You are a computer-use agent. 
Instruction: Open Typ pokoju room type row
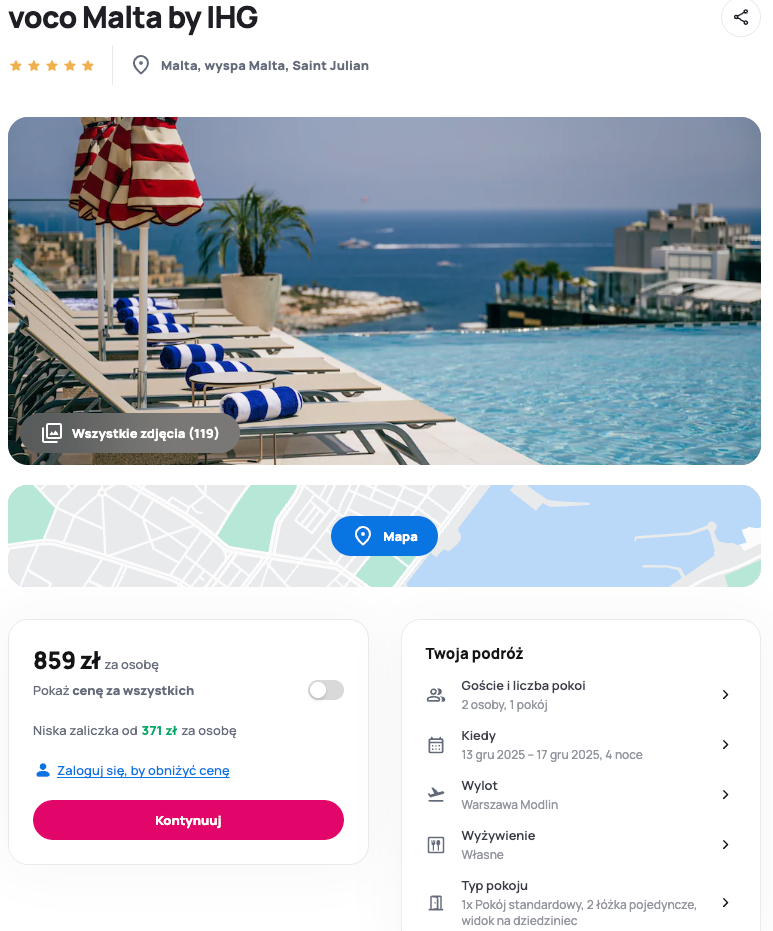point(580,902)
